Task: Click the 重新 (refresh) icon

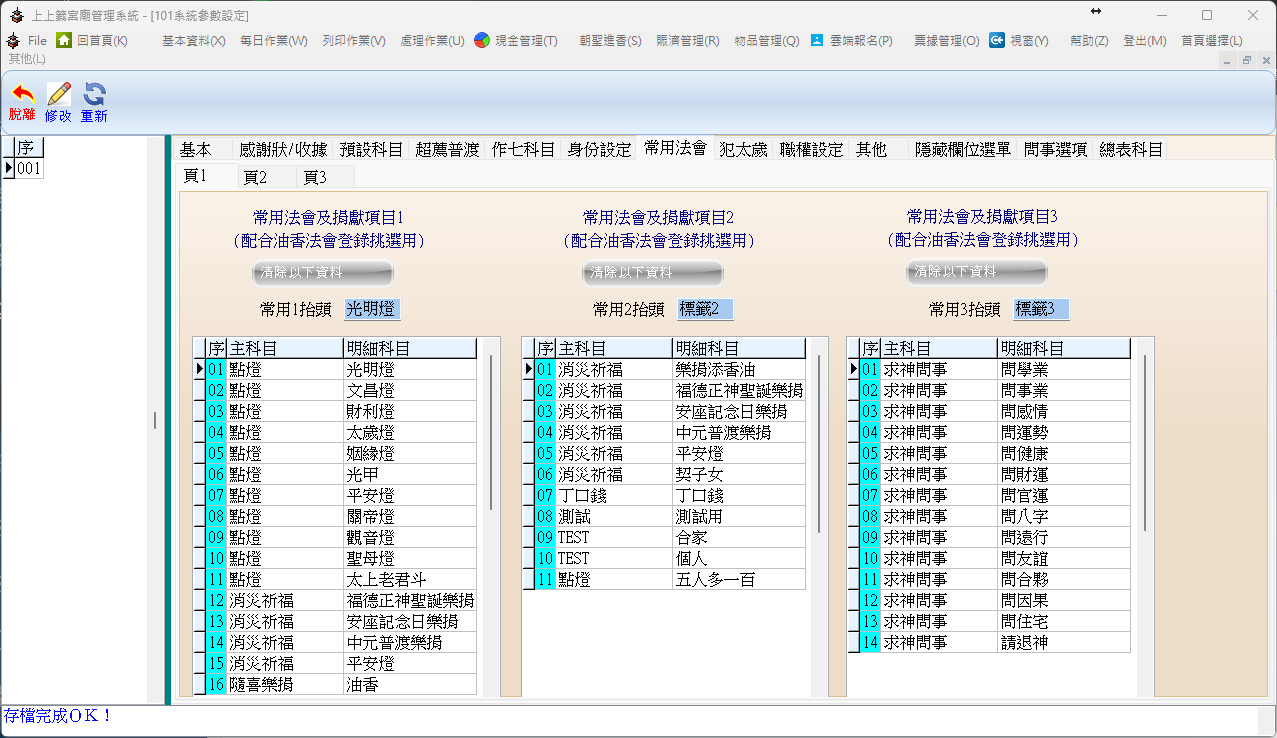Action: 94,95
